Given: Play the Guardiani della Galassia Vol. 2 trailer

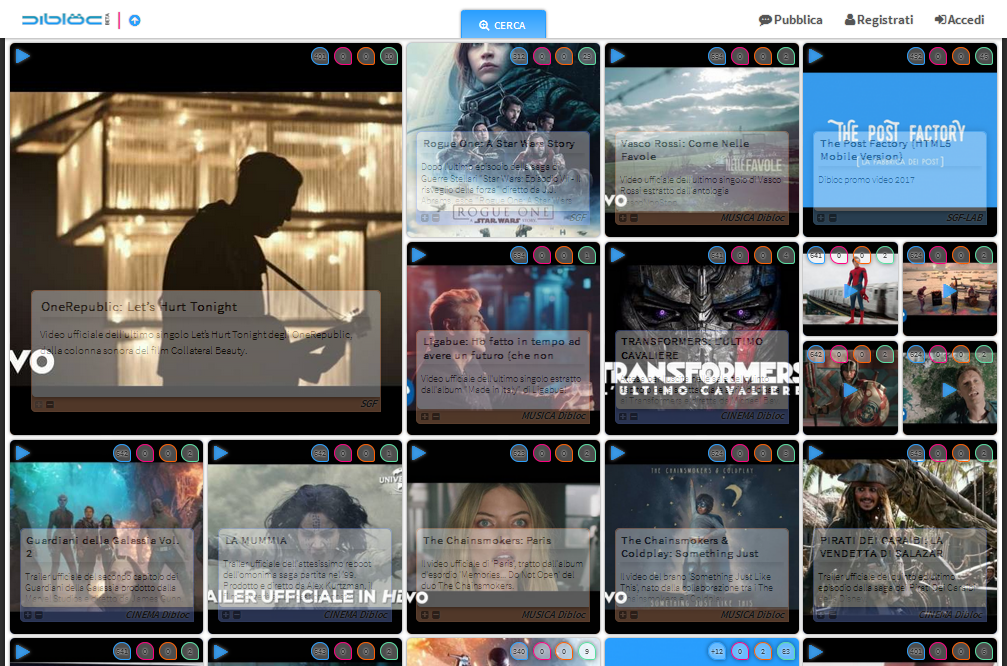Looking at the screenshot, I should click(x=22, y=453).
